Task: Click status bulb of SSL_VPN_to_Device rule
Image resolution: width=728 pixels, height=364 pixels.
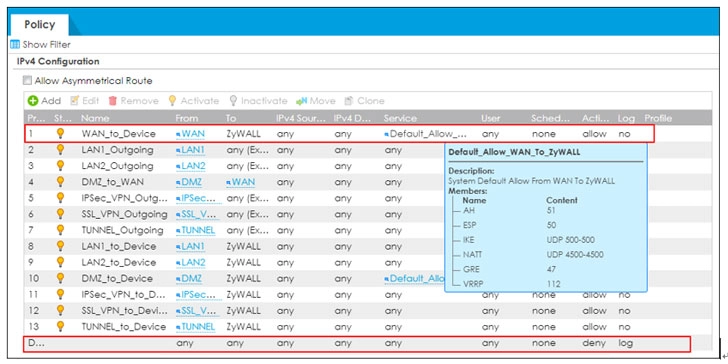Action: (60, 311)
